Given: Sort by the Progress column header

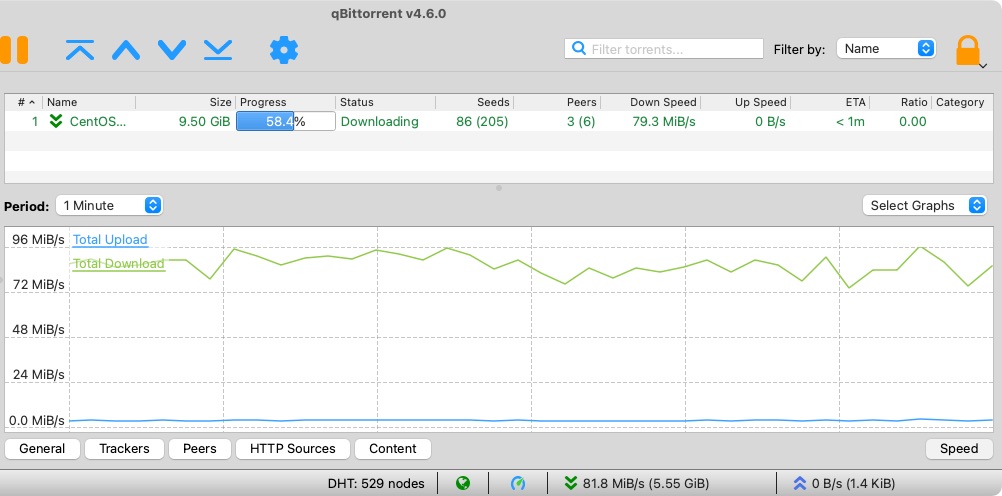Looking at the screenshot, I should click(x=286, y=102).
